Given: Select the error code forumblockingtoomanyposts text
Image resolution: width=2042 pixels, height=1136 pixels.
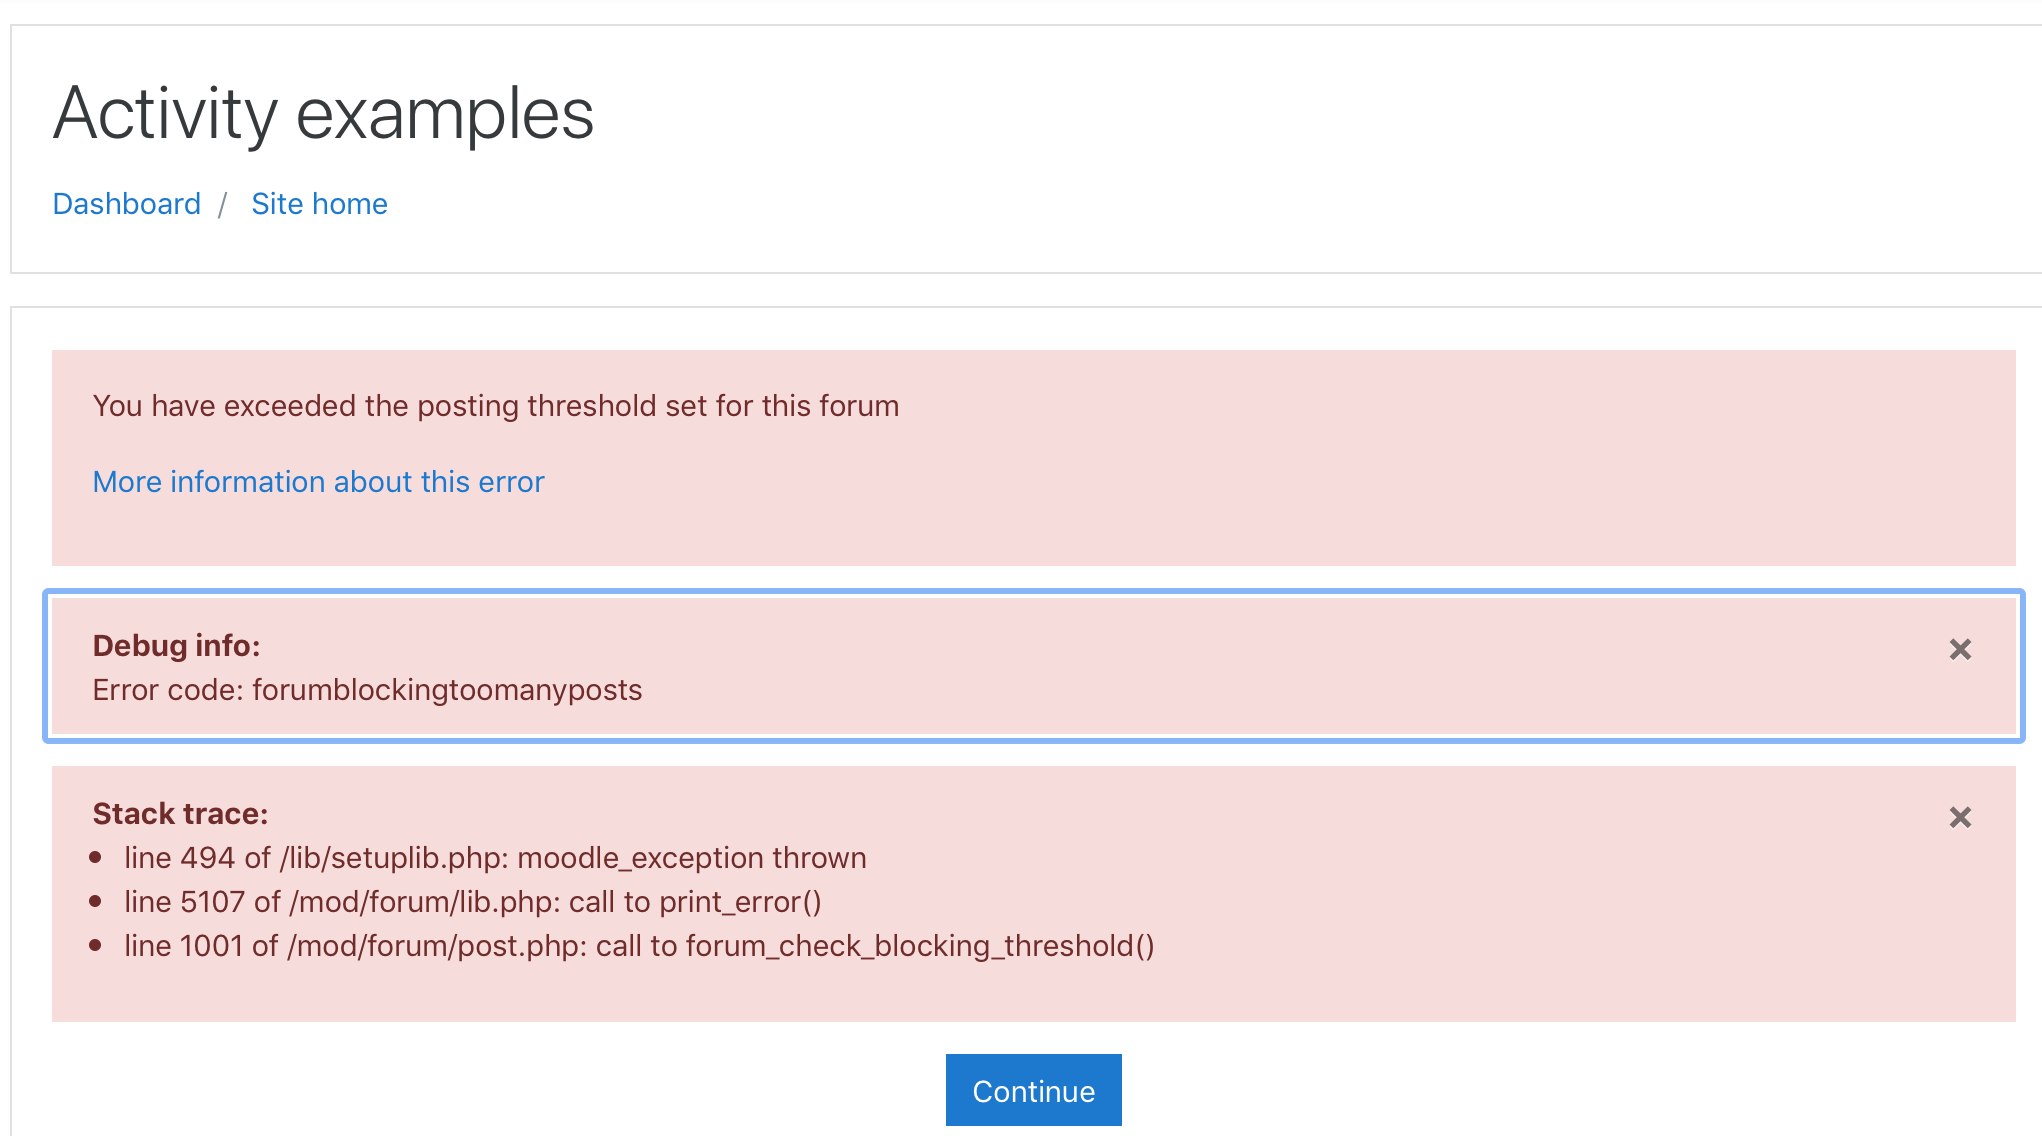Looking at the screenshot, I should [367, 690].
